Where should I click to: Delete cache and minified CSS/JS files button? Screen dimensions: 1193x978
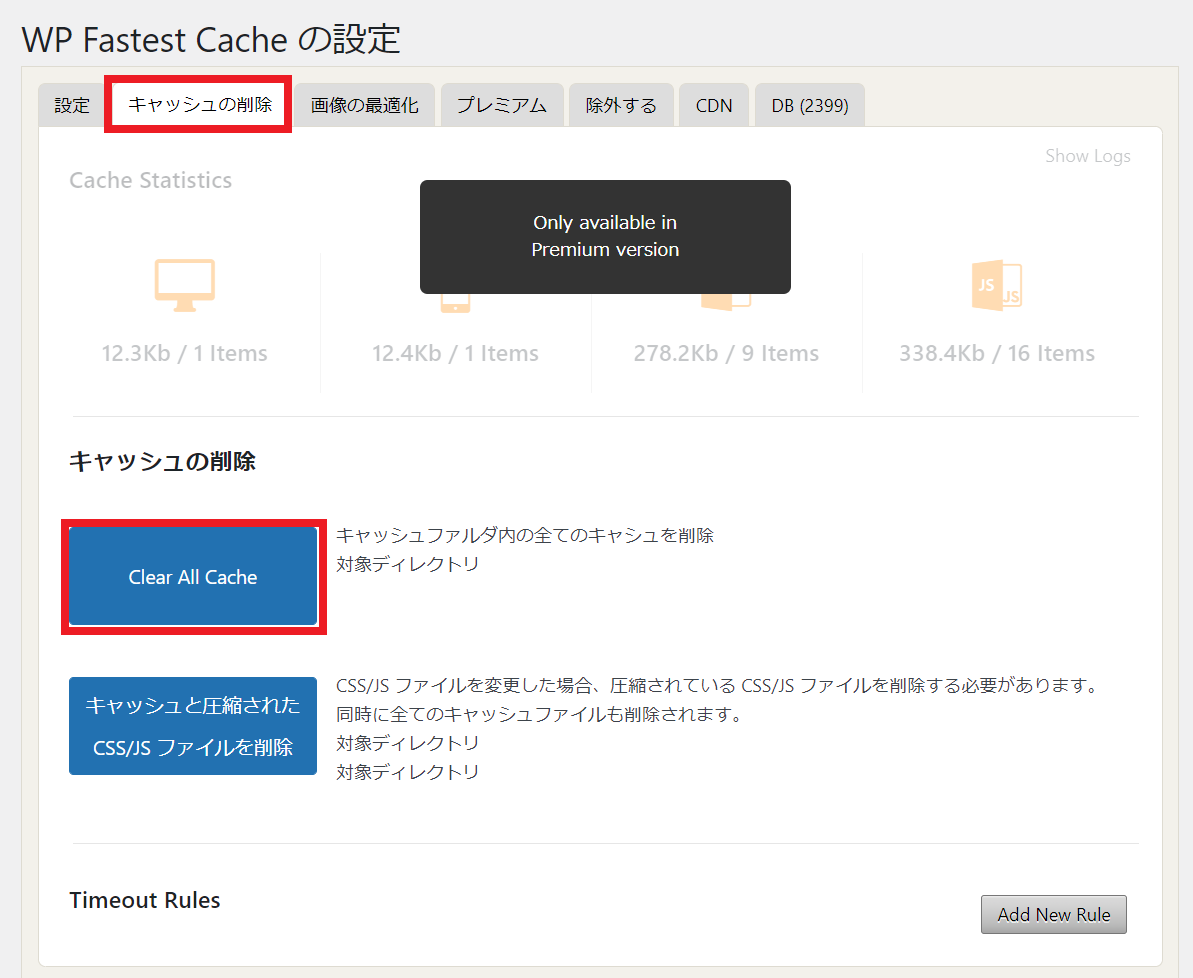[193, 726]
